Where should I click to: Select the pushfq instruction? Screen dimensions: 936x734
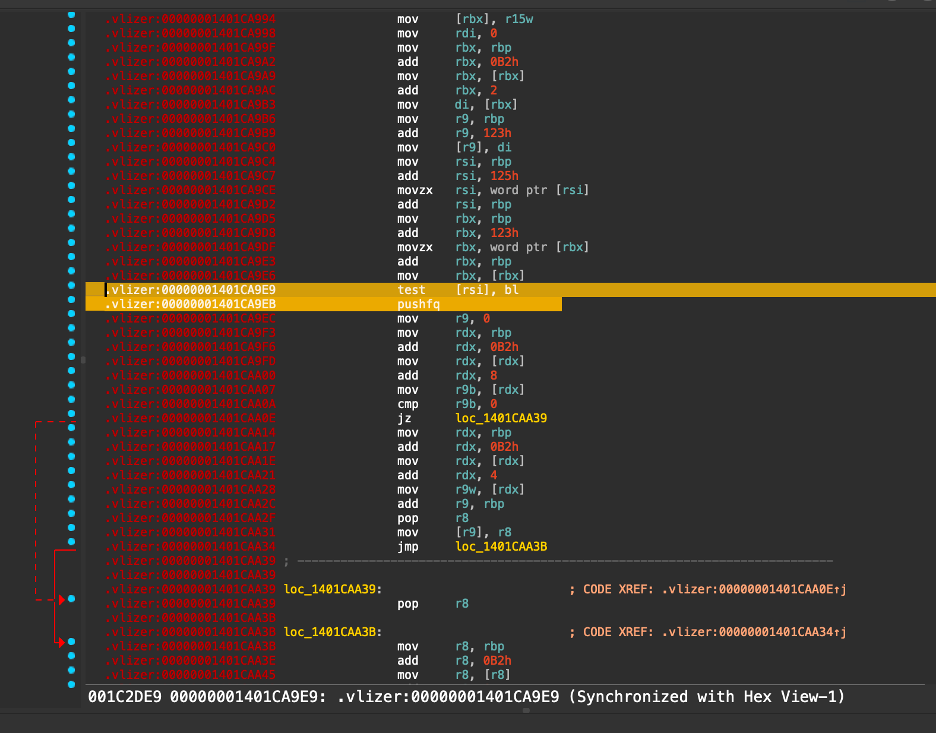(418, 304)
